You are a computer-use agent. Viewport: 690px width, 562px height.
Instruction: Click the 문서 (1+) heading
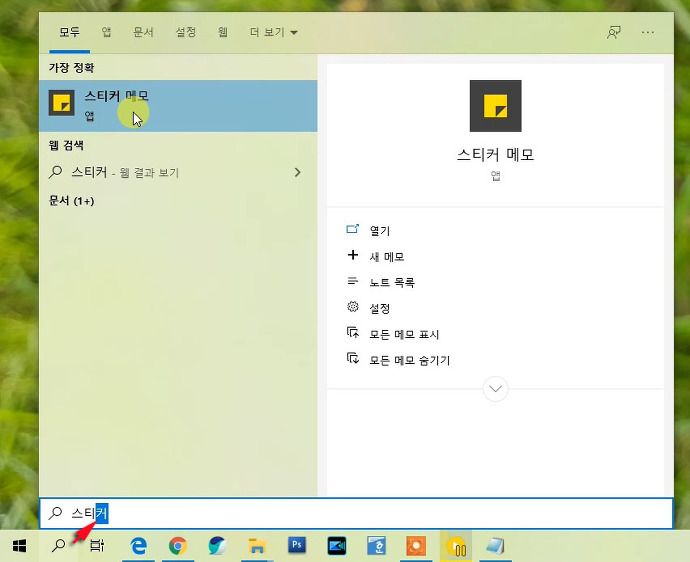[x=71, y=201]
